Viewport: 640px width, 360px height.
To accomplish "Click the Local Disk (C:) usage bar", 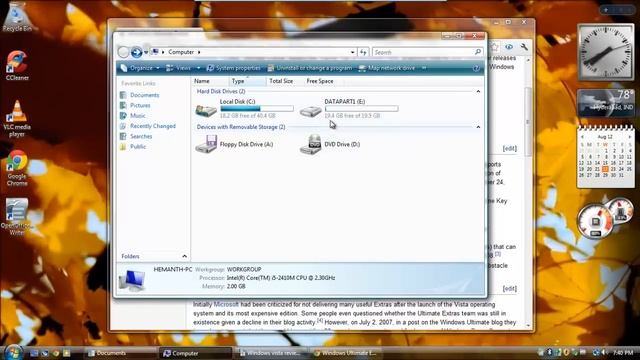I will click(x=257, y=109).
